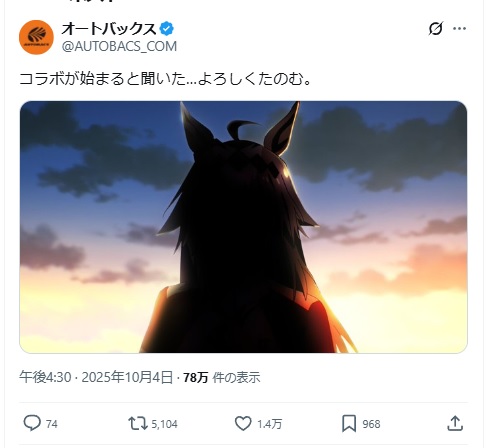The height and width of the screenshot is (448, 495).
Task: Click the 2025年10月4日 date text
Action: pyautogui.click(x=127, y=377)
